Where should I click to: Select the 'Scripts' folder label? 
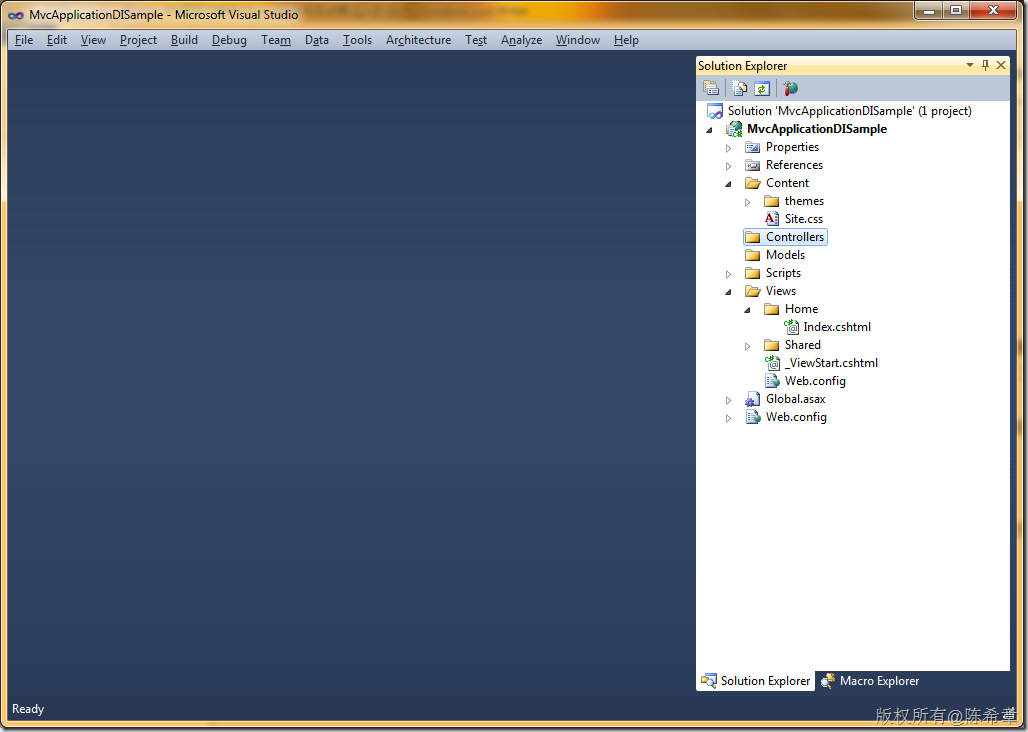(783, 273)
